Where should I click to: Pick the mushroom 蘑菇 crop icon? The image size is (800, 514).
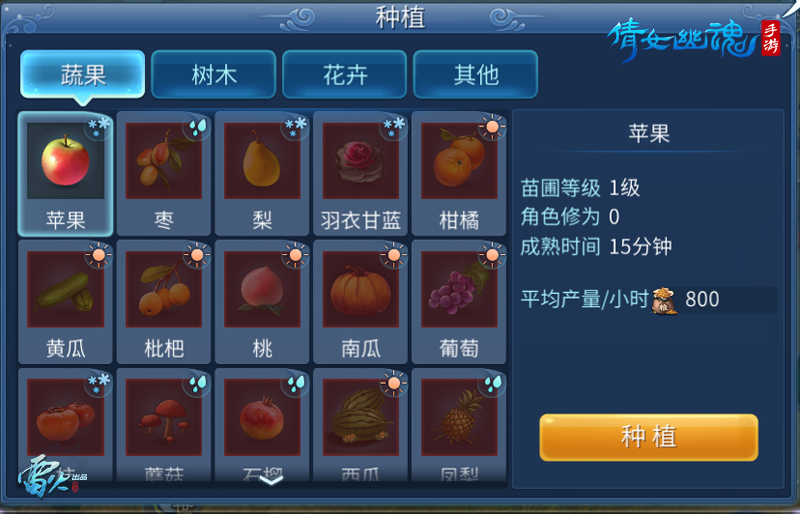click(164, 417)
